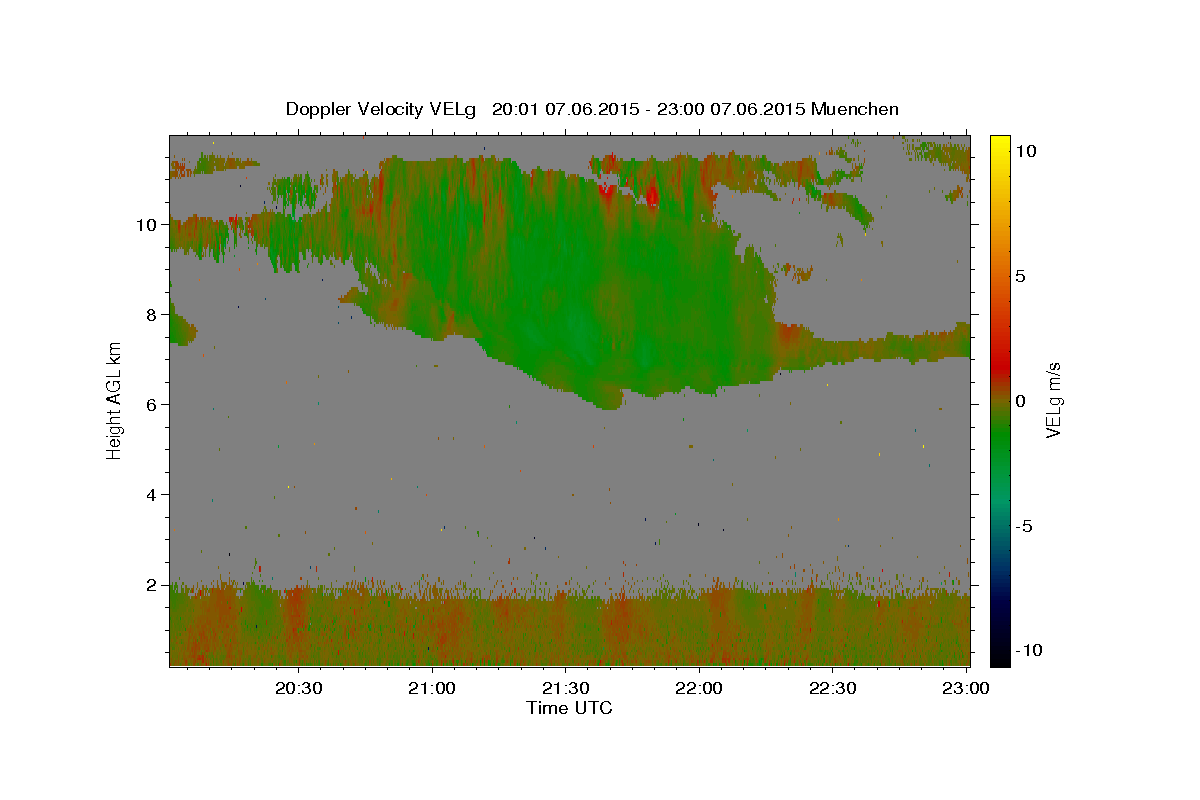Screen dimensions: 1200x800
Task: Click the 22:30 time tick label
Action: (833, 688)
